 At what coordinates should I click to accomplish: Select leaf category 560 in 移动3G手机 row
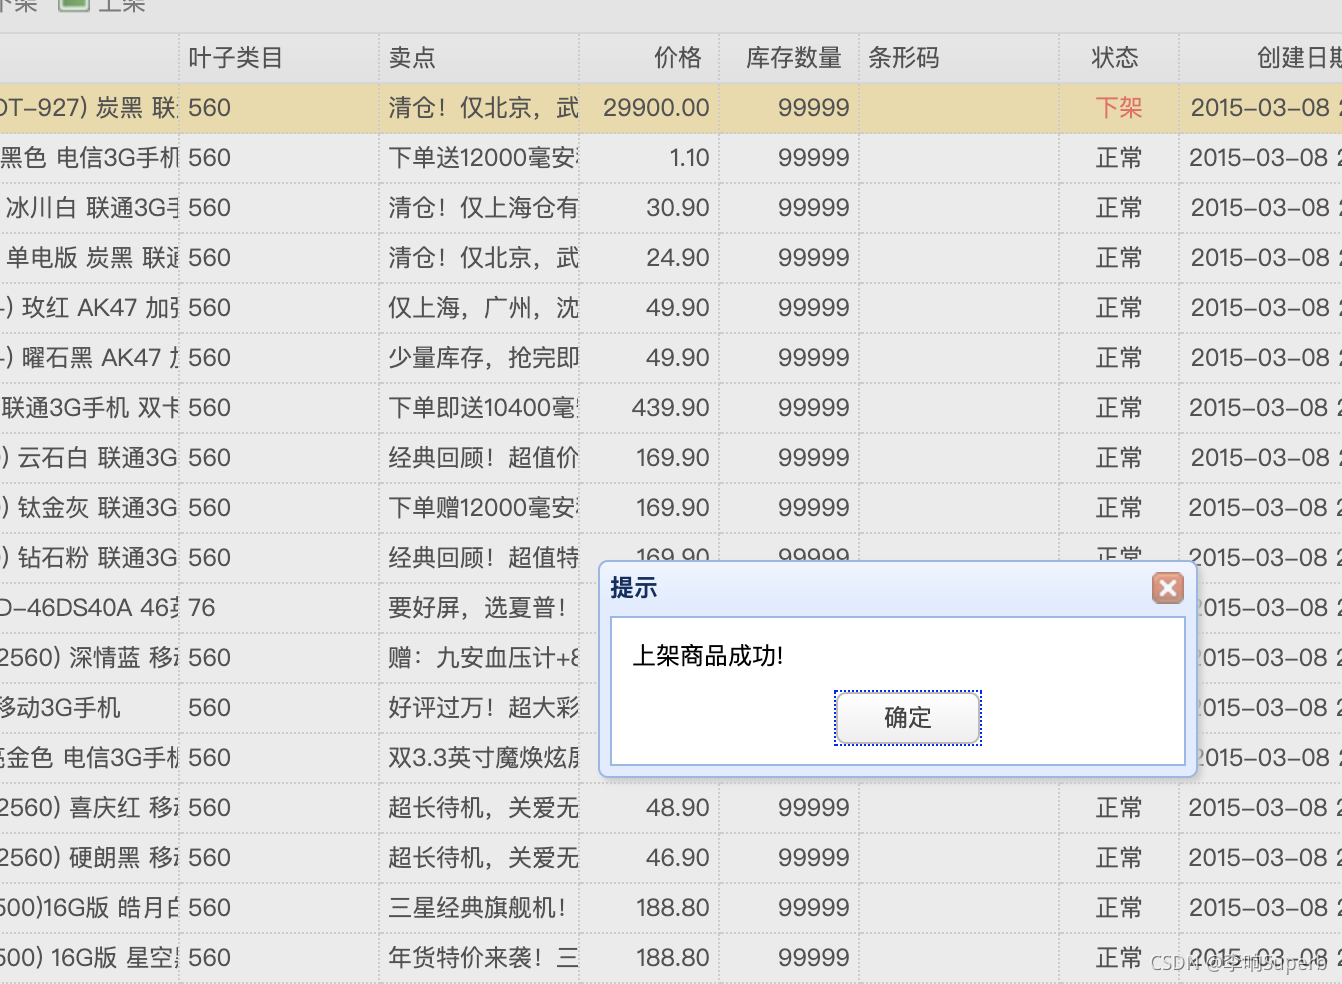tap(279, 708)
